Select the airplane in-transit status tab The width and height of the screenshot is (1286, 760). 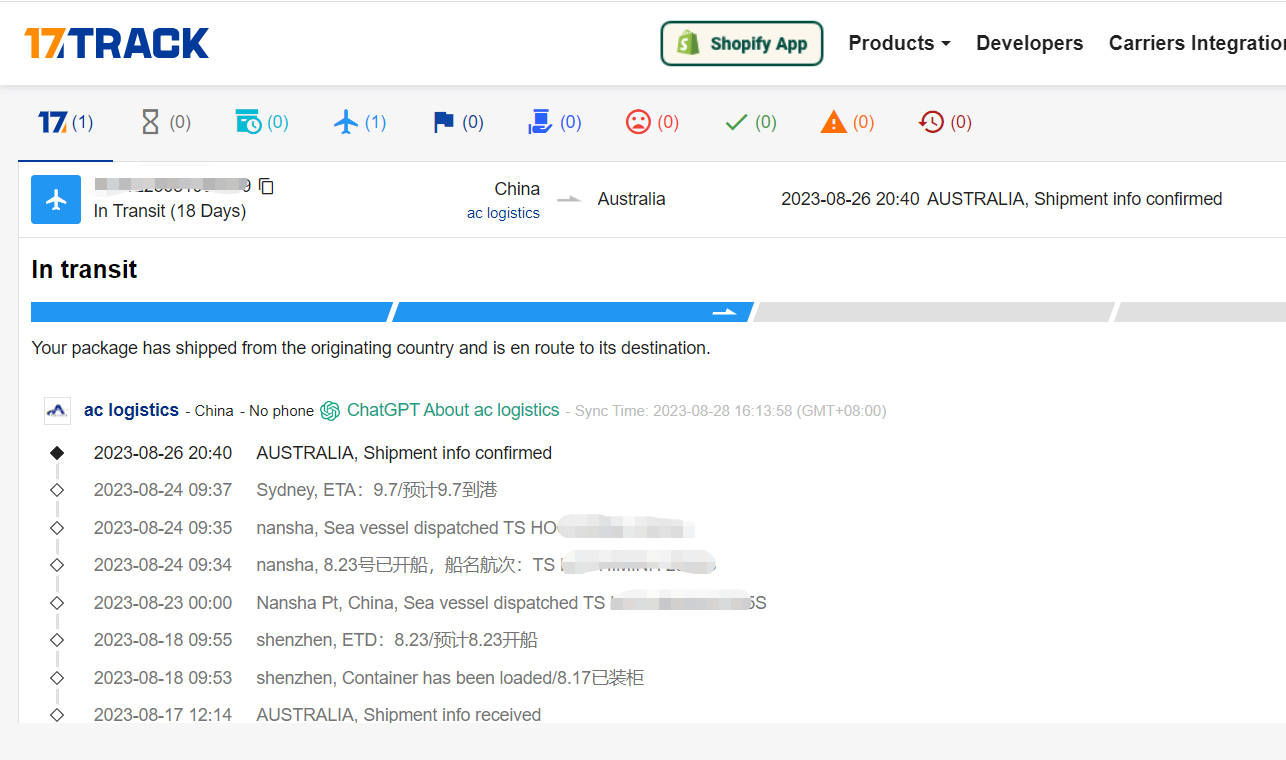click(360, 122)
